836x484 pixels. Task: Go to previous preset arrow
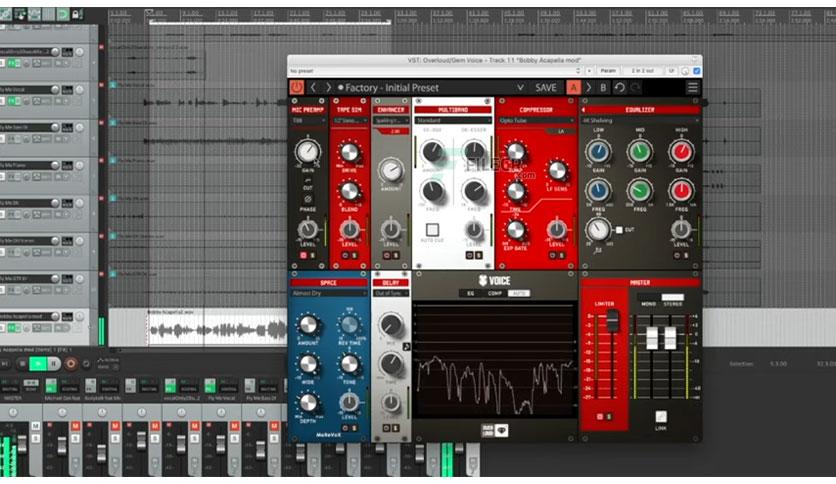tap(314, 87)
